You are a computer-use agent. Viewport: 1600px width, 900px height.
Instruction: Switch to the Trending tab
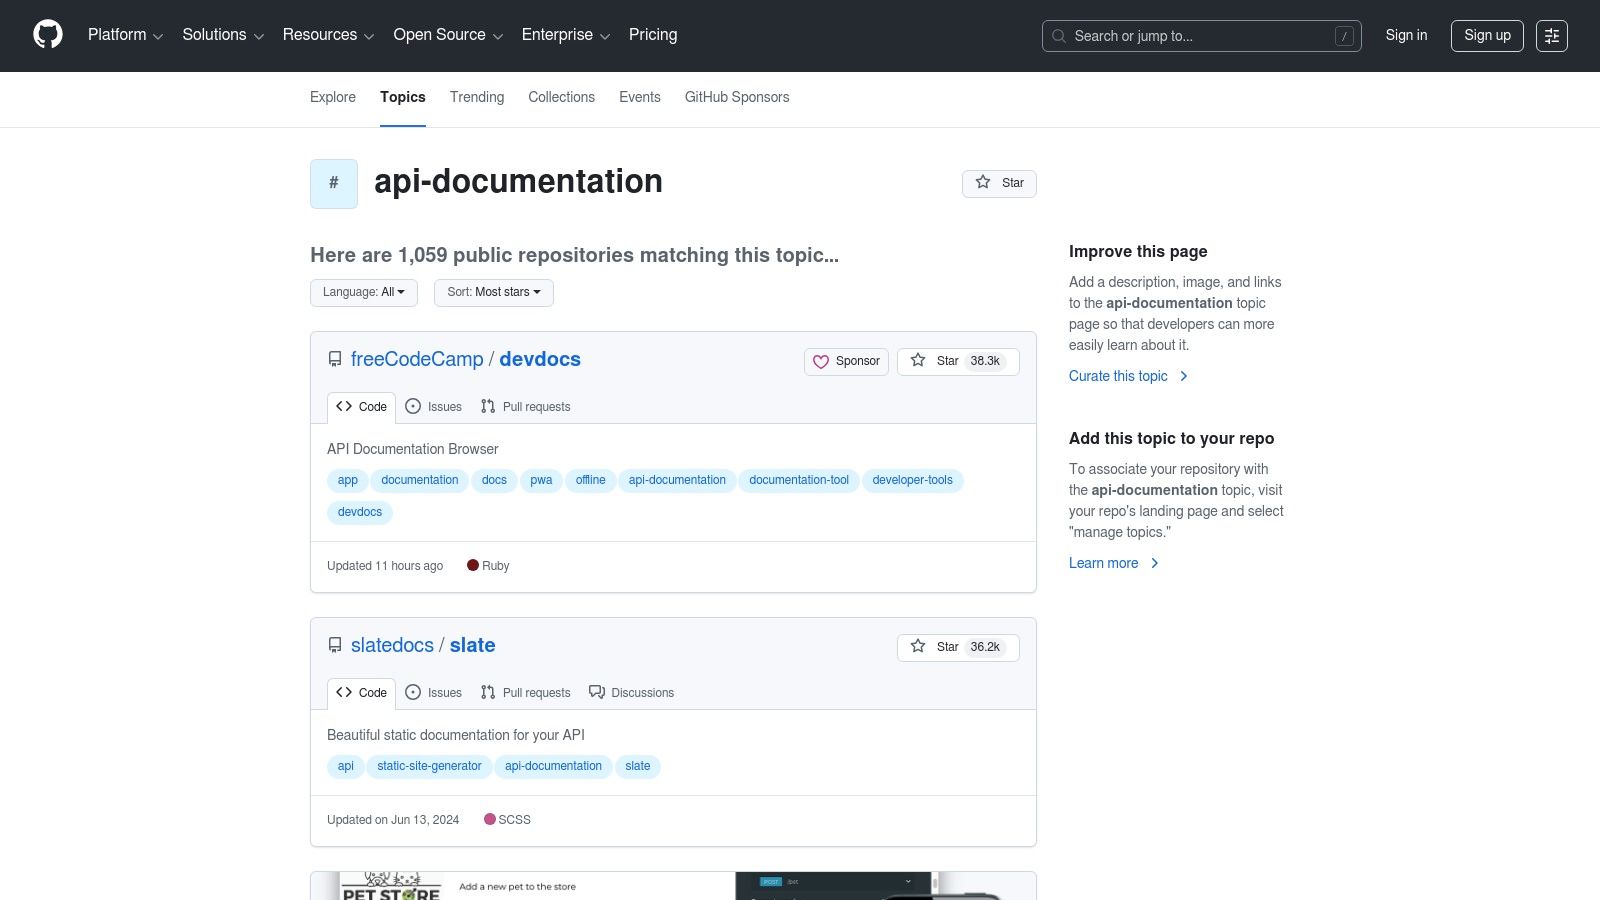coord(476,98)
